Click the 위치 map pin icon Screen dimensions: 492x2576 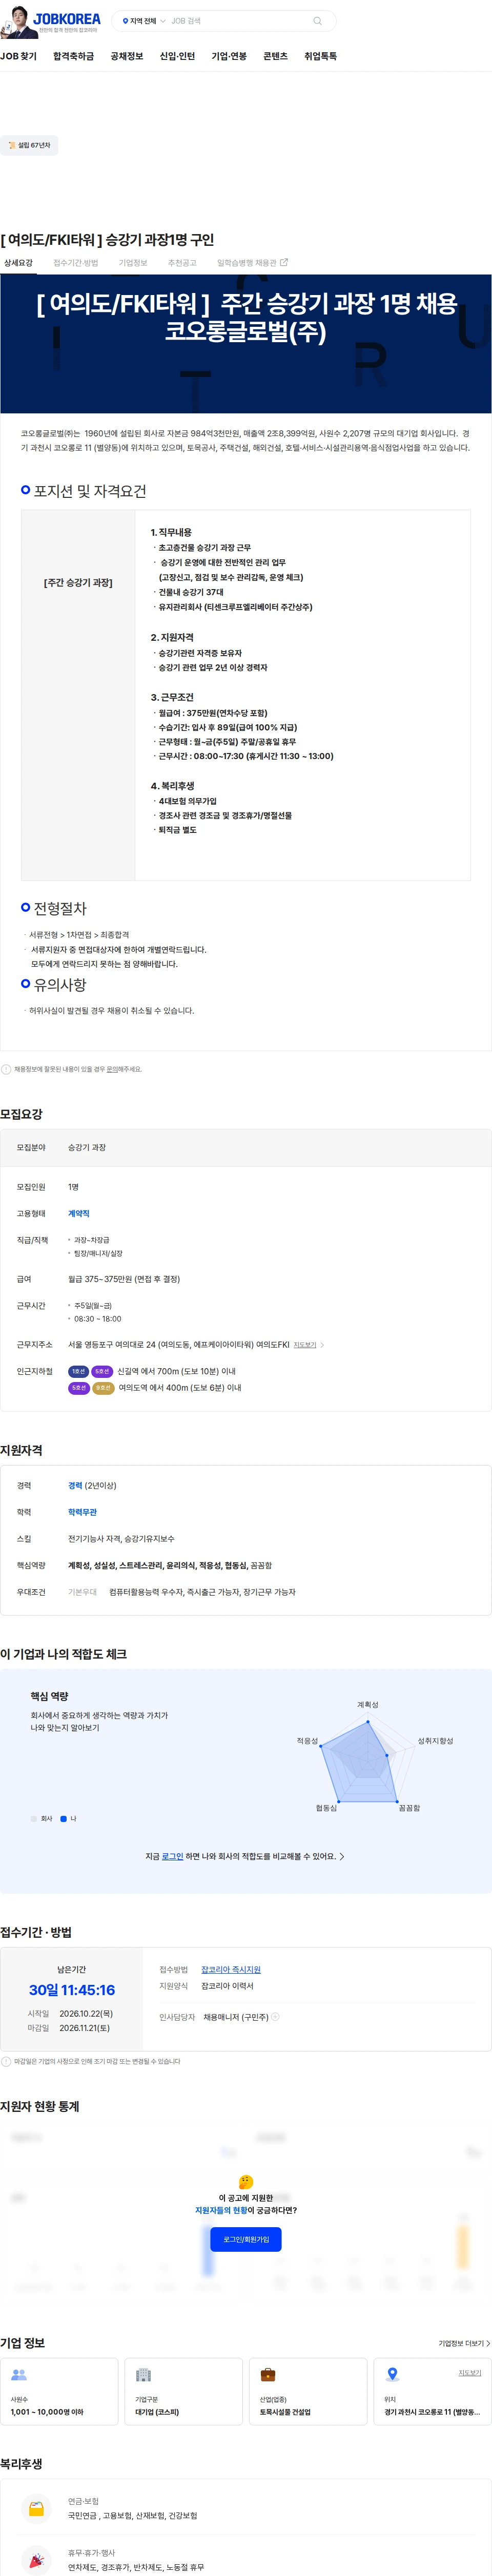pos(392,2375)
